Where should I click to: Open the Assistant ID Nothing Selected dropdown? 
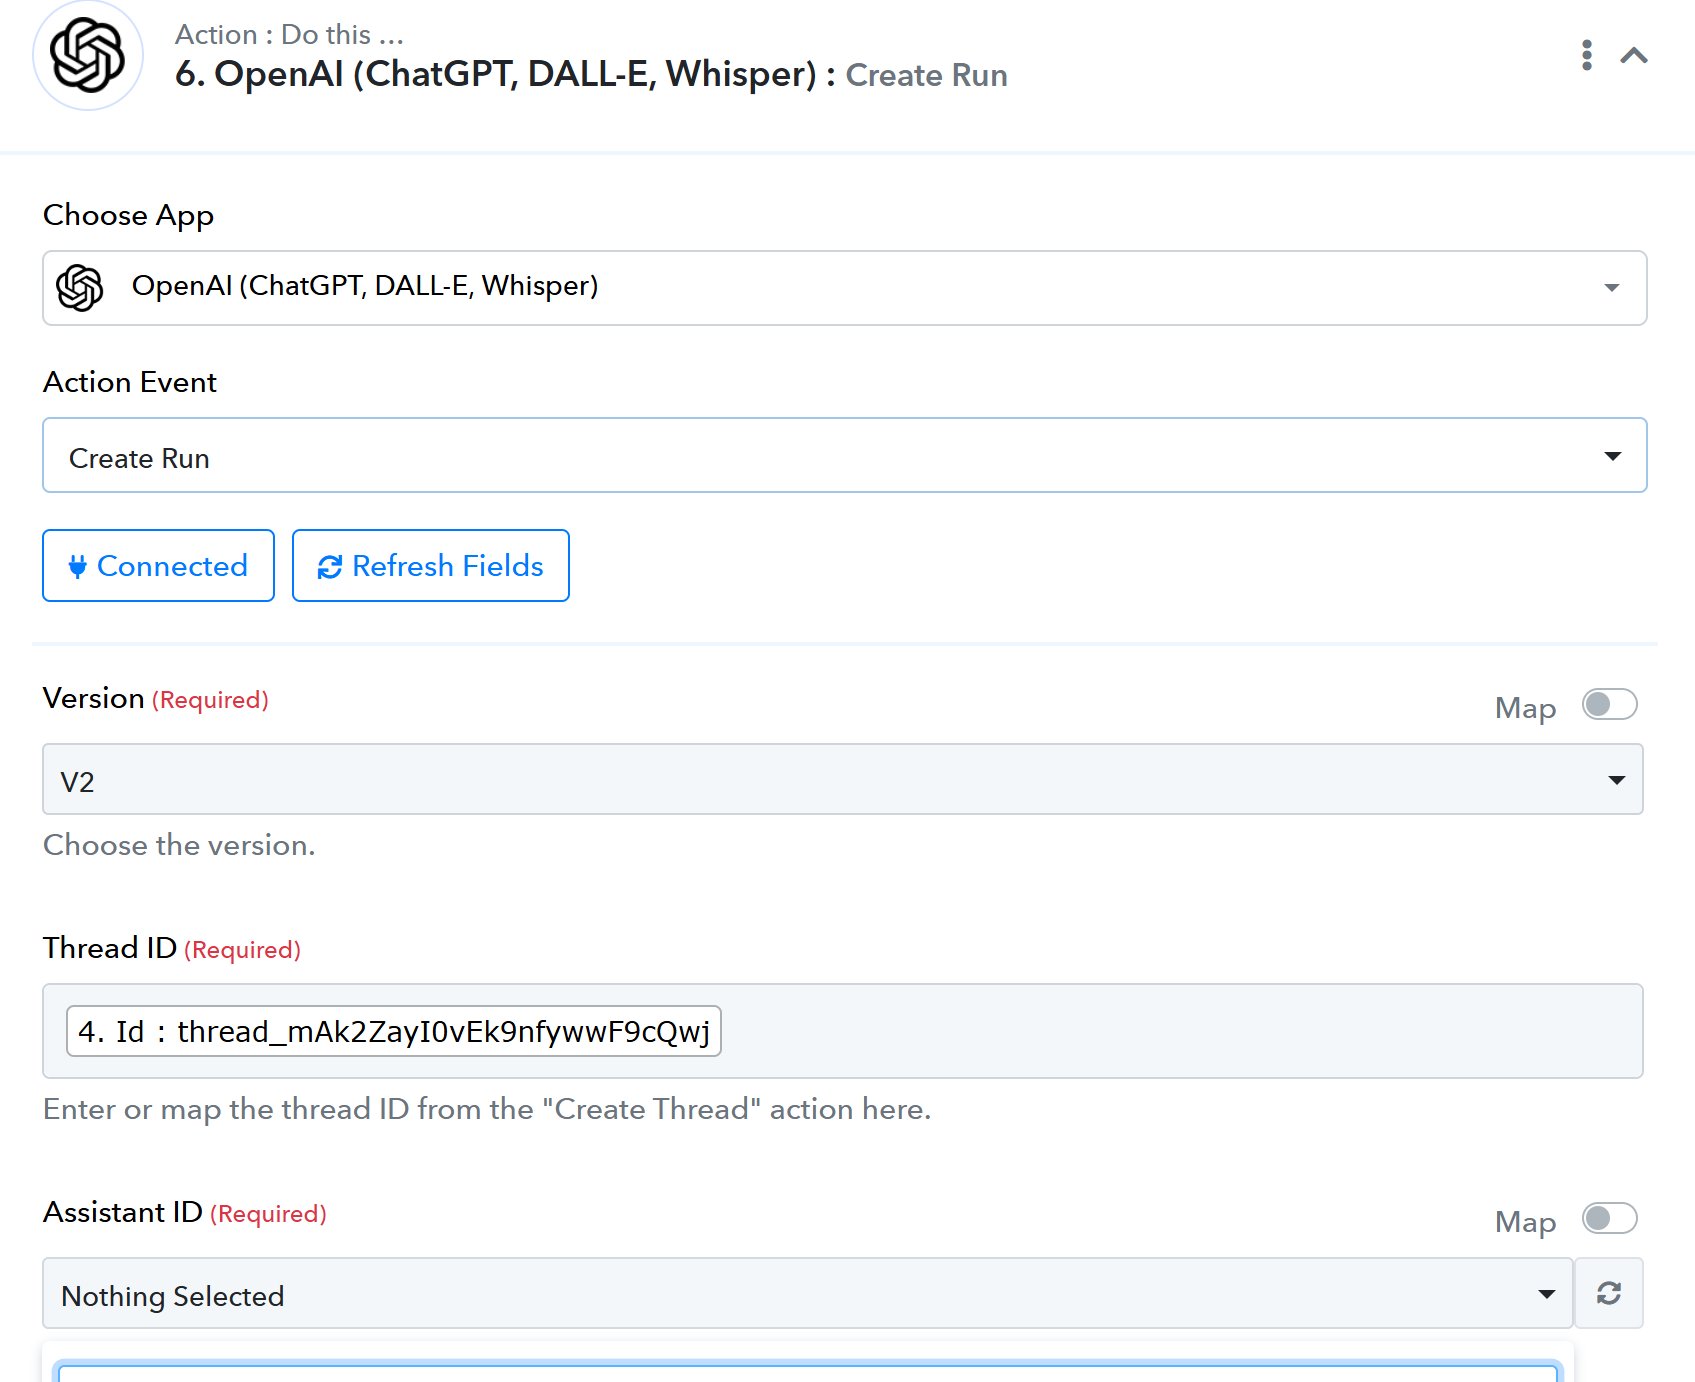pyautogui.click(x=807, y=1293)
